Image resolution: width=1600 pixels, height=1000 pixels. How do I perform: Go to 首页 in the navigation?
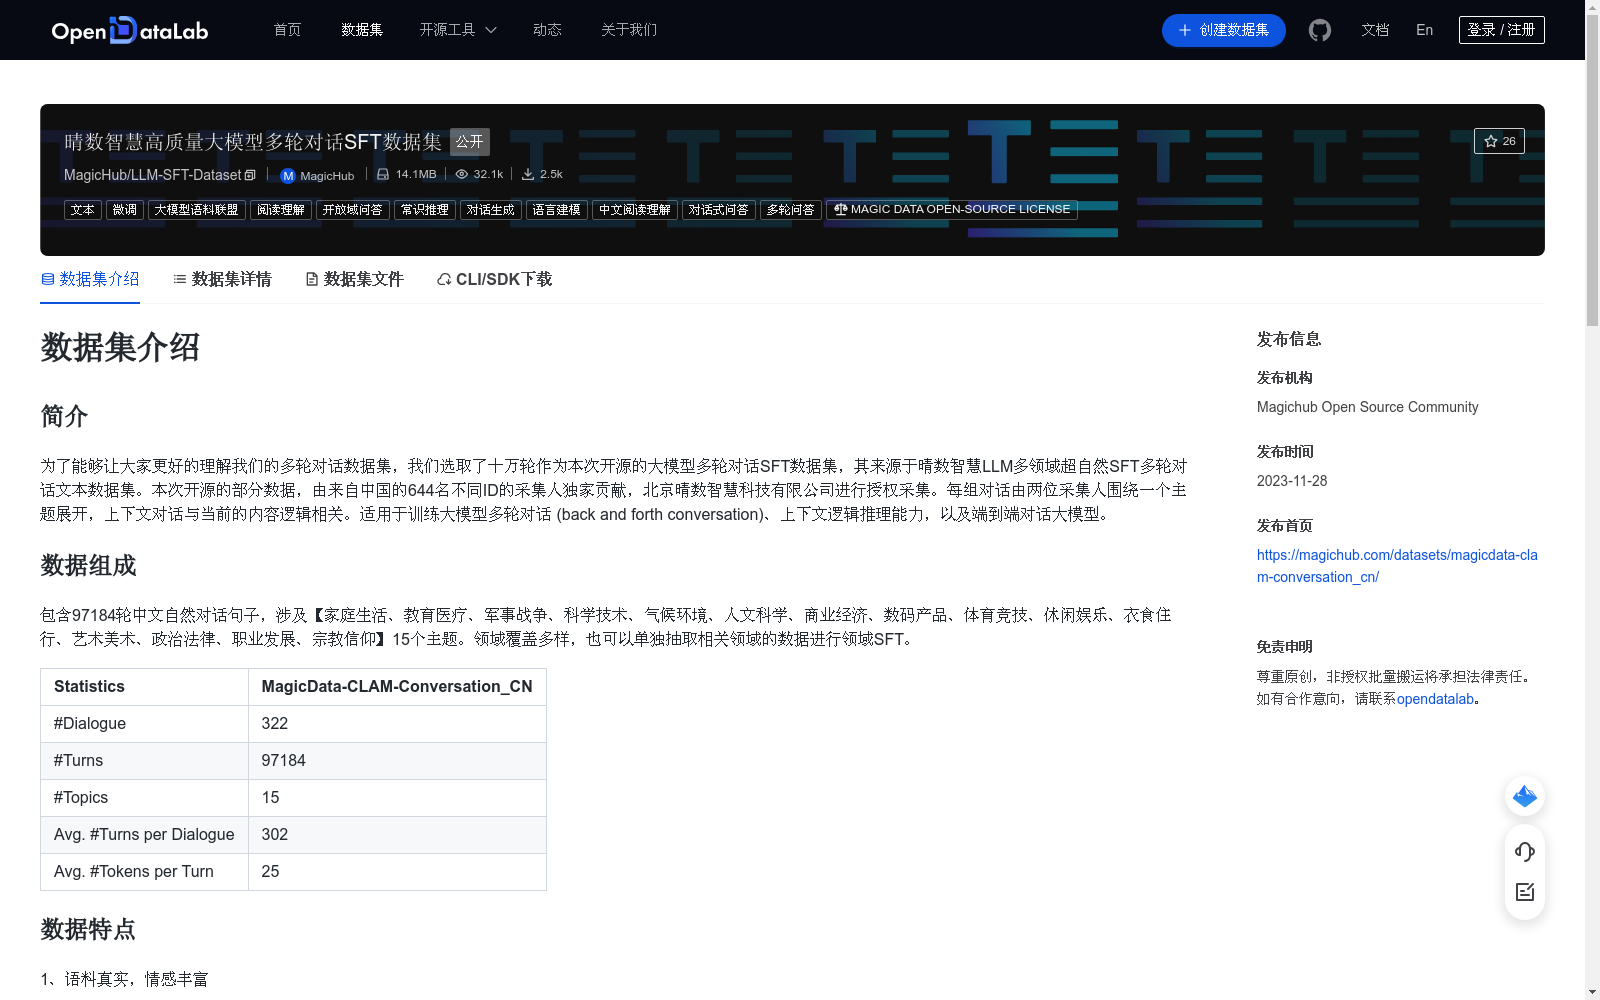287,30
